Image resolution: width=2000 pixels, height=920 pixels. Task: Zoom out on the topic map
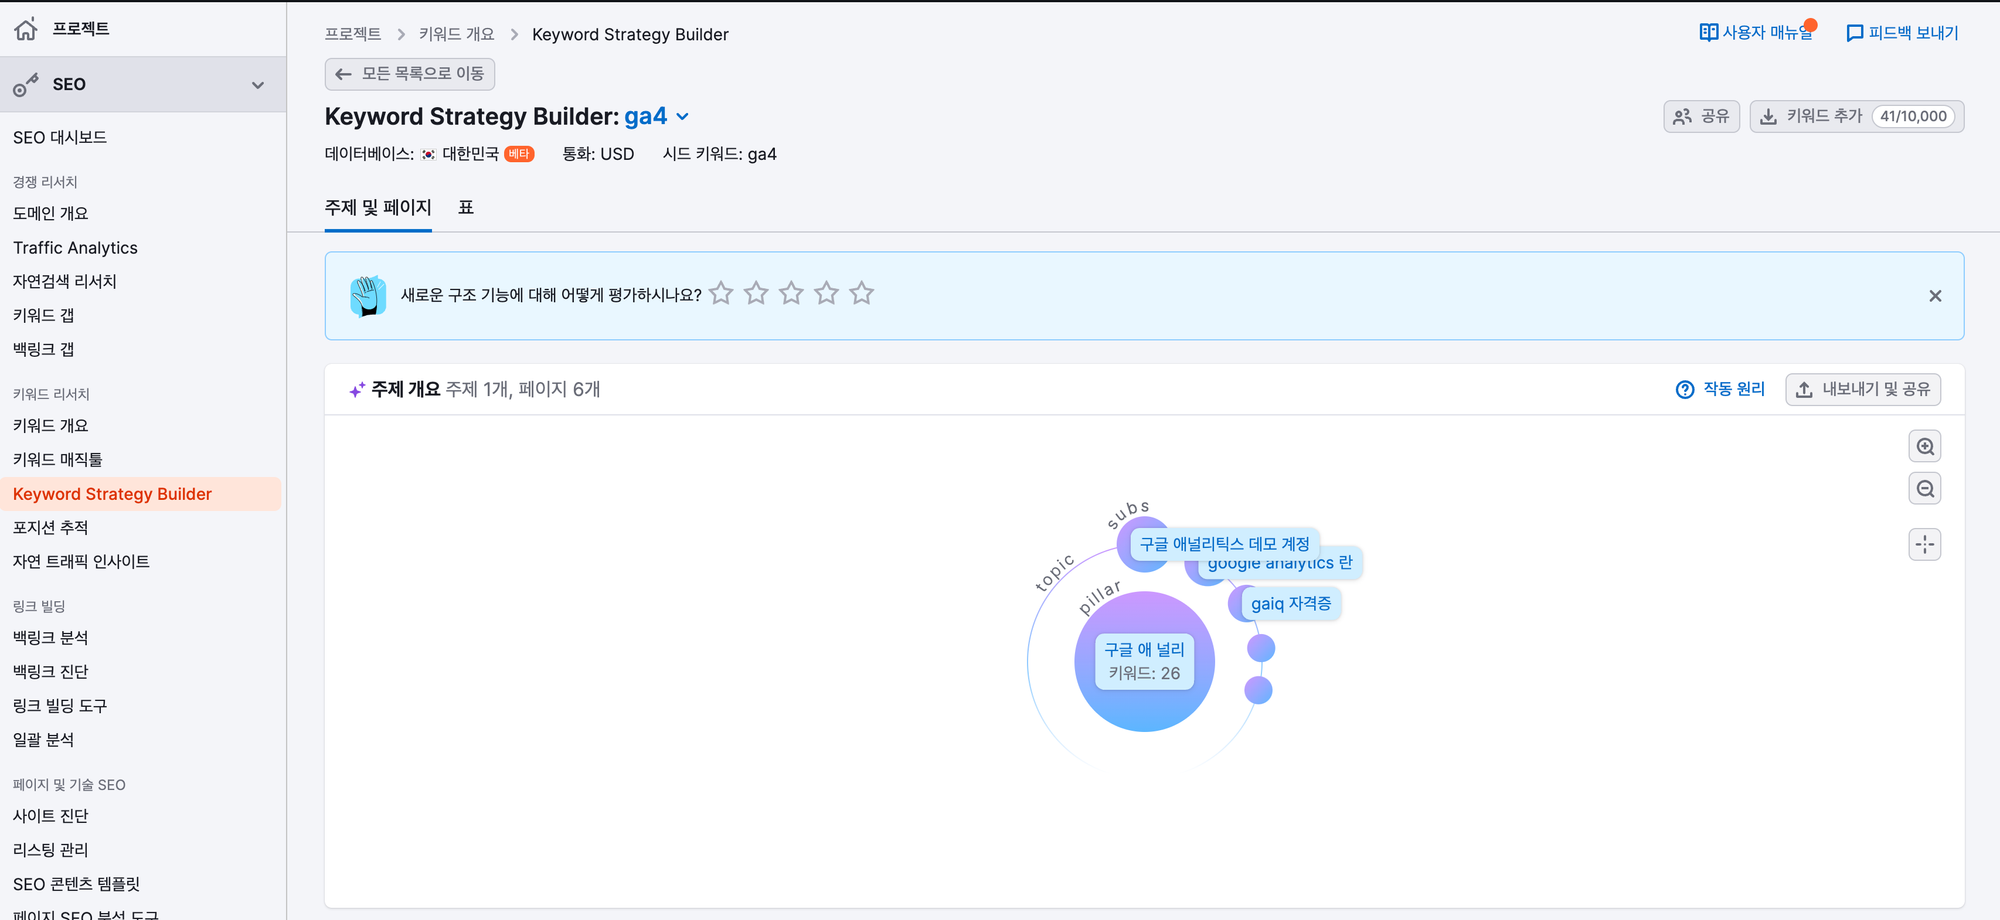pyautogui.click(x=1925, y=489)
